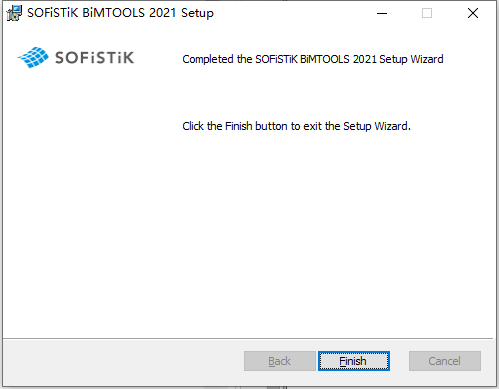Click the word "Completed" in the heading

click(208, 59)
